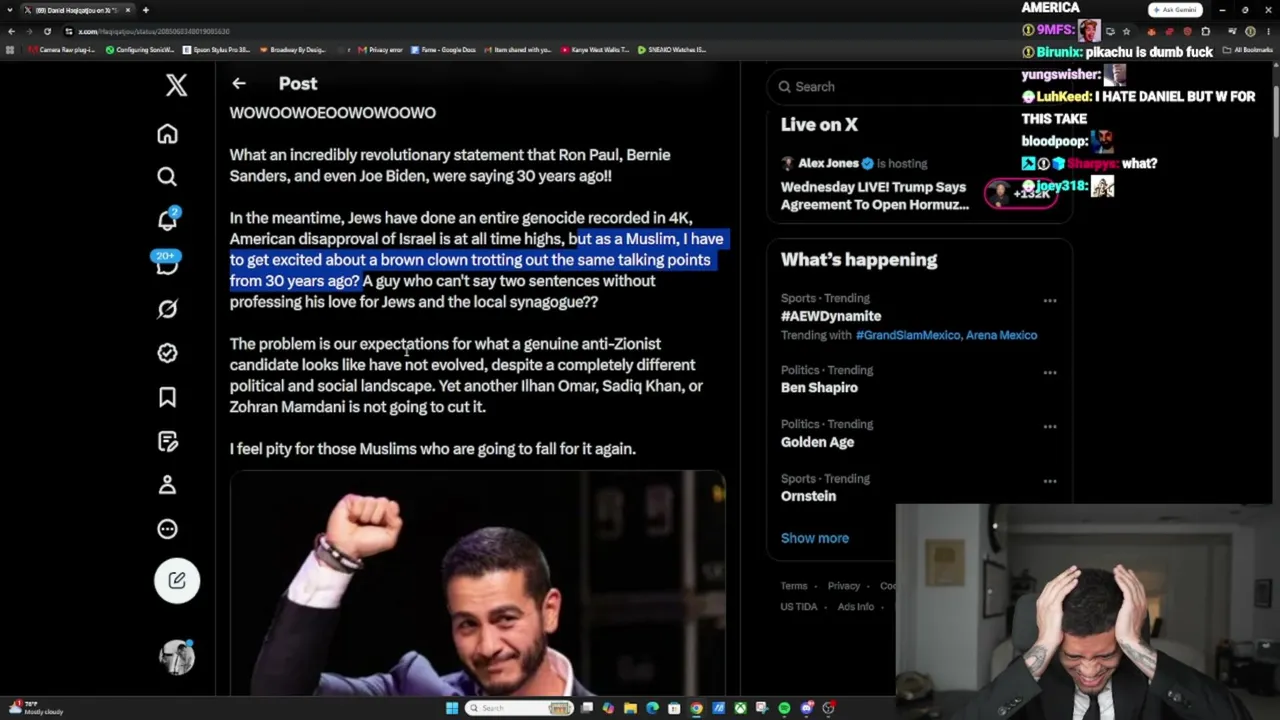Open the Broadway By Design bookmark
1280x720 pixels.
click(x=292, y=50)
